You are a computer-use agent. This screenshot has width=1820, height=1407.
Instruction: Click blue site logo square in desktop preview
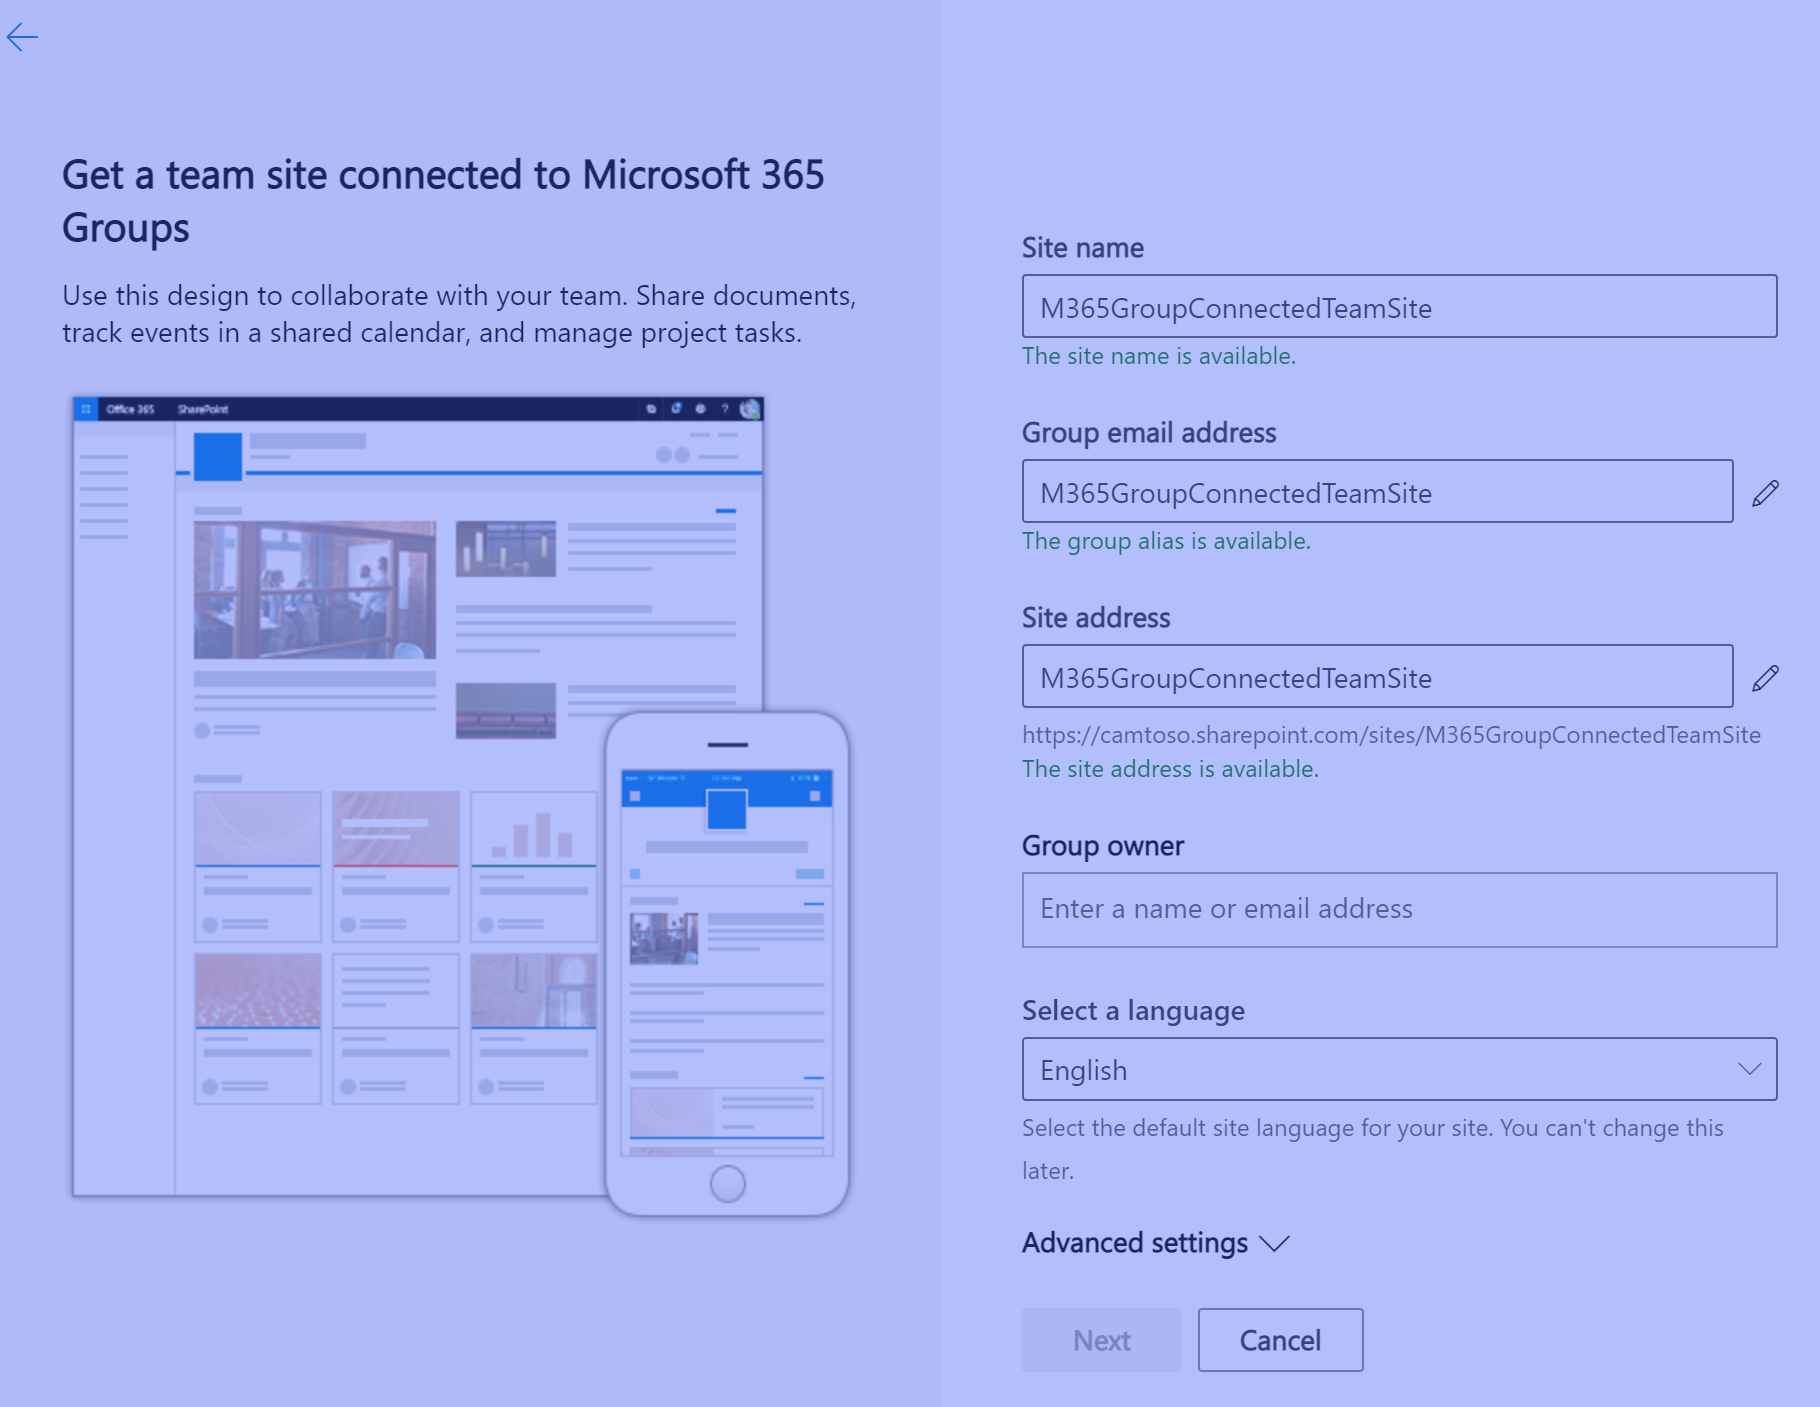218,457
